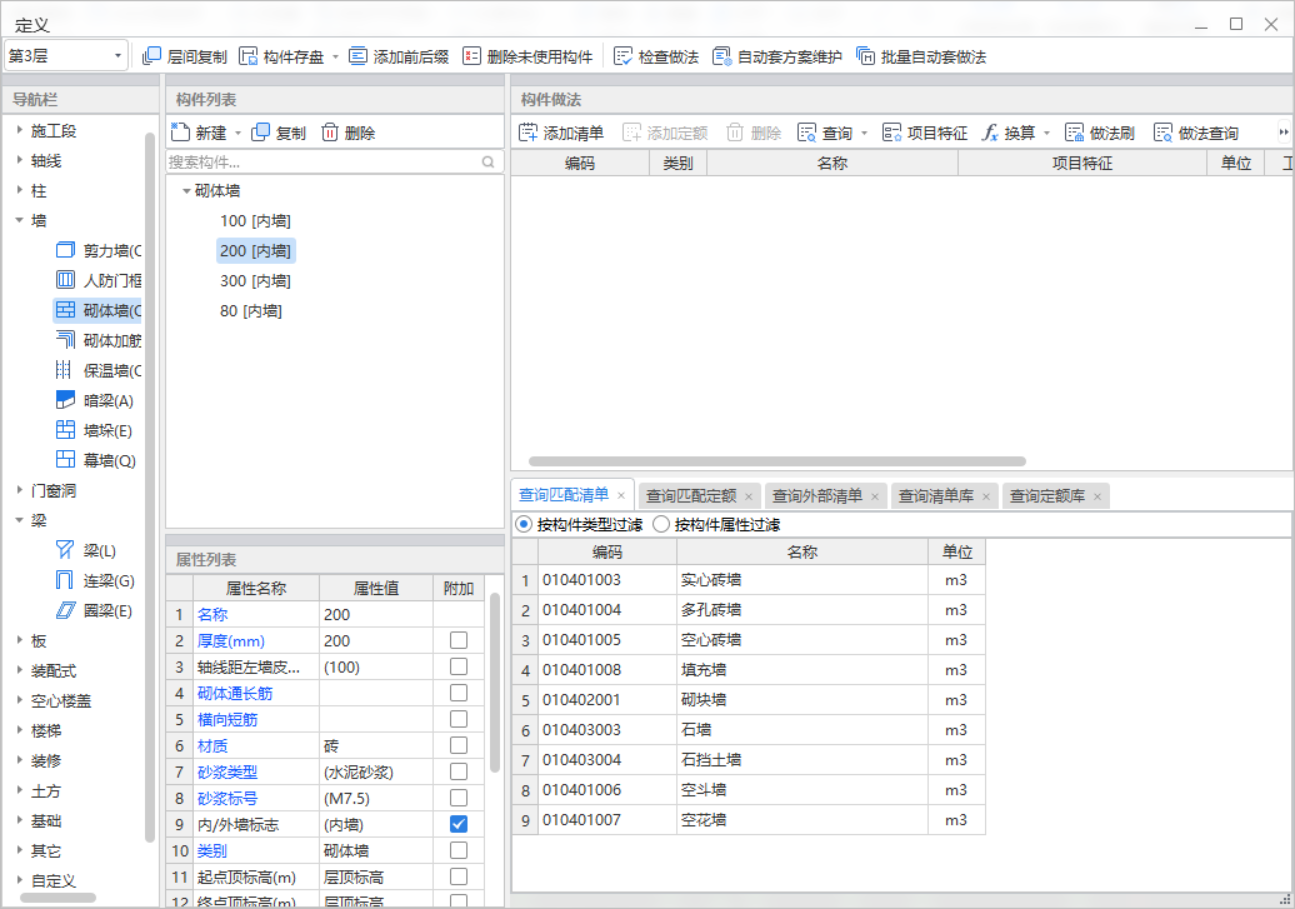Image resolution: width=1295 pixels, height=909 pixels.
Task: Select 砌体加筋 in the navigation bar
Action: pyautogui.click(x=98, y=341)
